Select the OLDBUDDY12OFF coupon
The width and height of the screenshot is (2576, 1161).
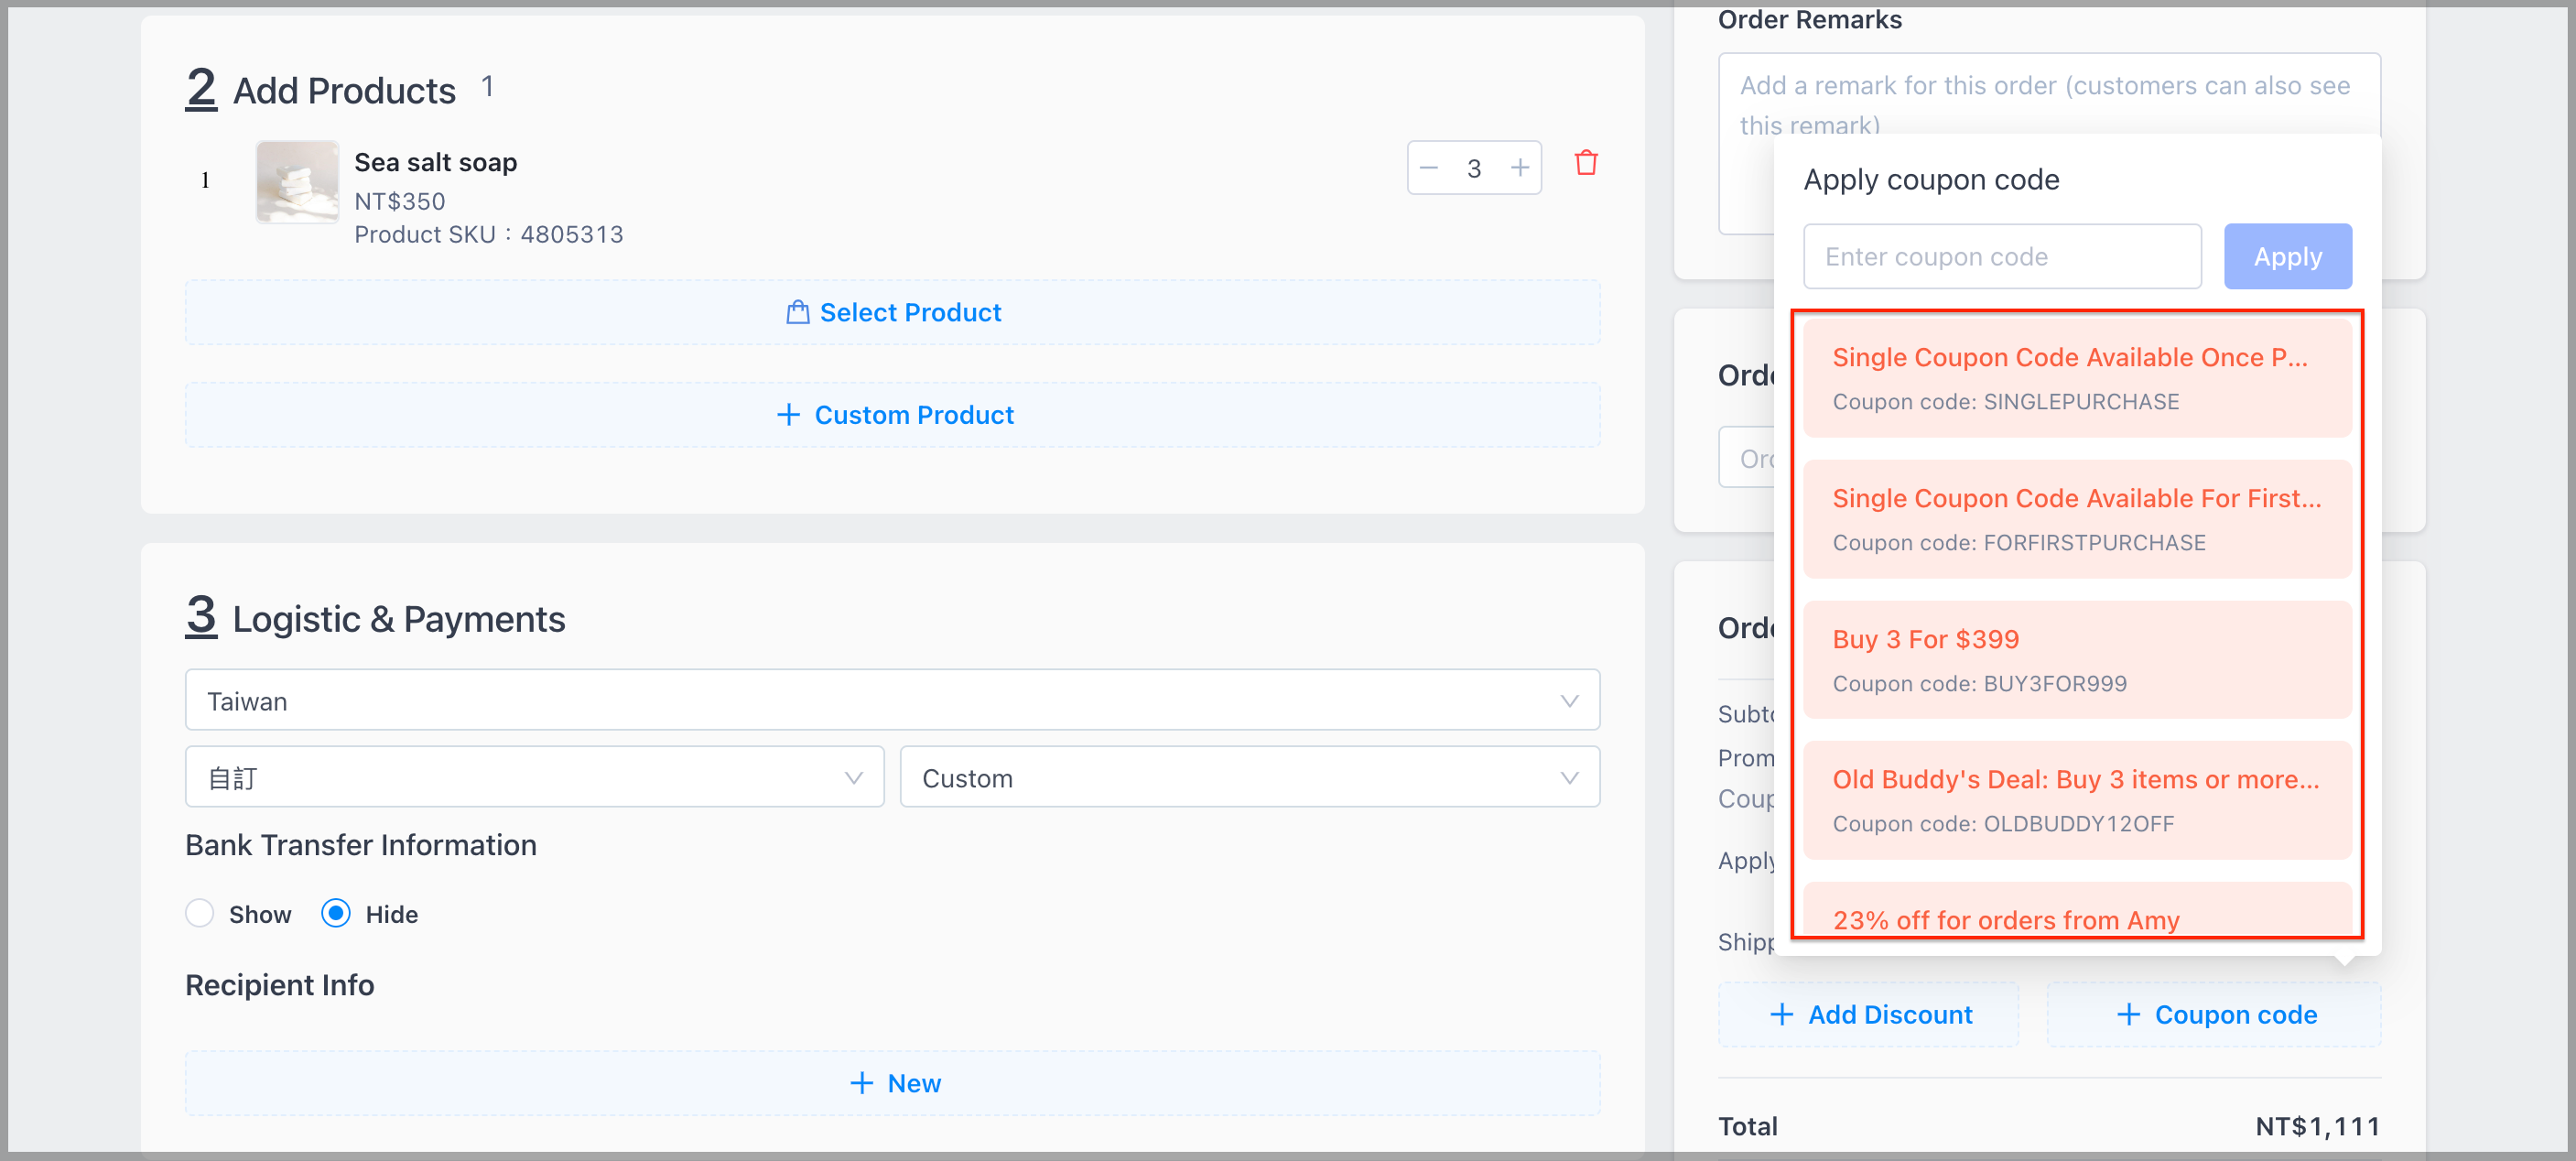pyautogui.click(x=2077, y=800)
